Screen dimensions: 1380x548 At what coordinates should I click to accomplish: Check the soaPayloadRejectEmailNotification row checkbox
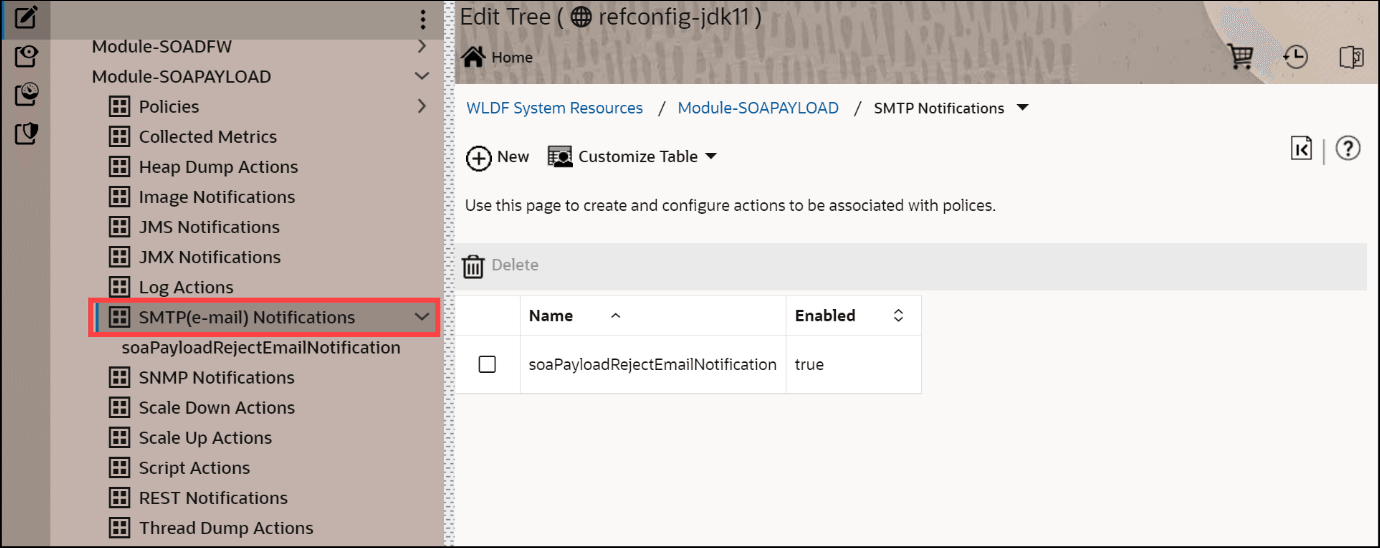point(487,364)
